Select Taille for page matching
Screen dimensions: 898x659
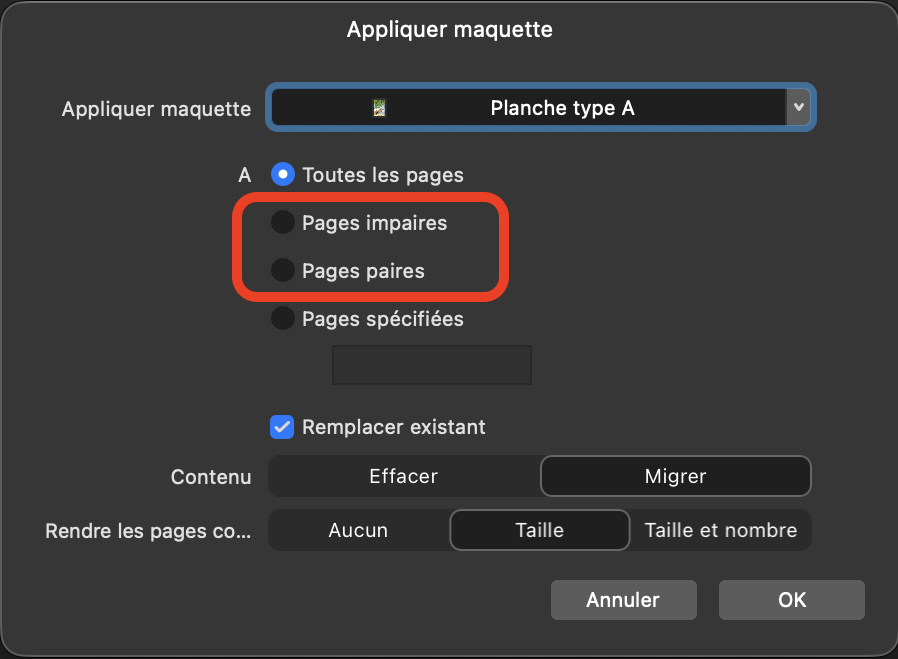point(539,530)
